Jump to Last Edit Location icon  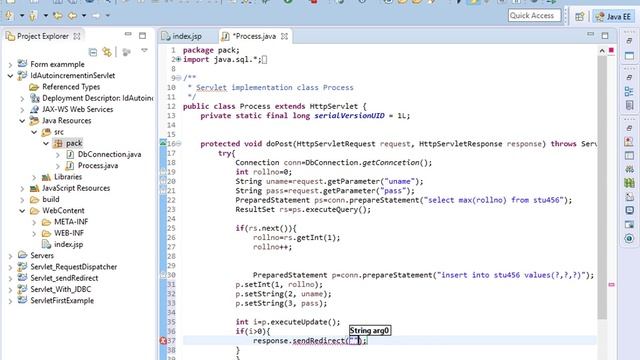point(58,16)
